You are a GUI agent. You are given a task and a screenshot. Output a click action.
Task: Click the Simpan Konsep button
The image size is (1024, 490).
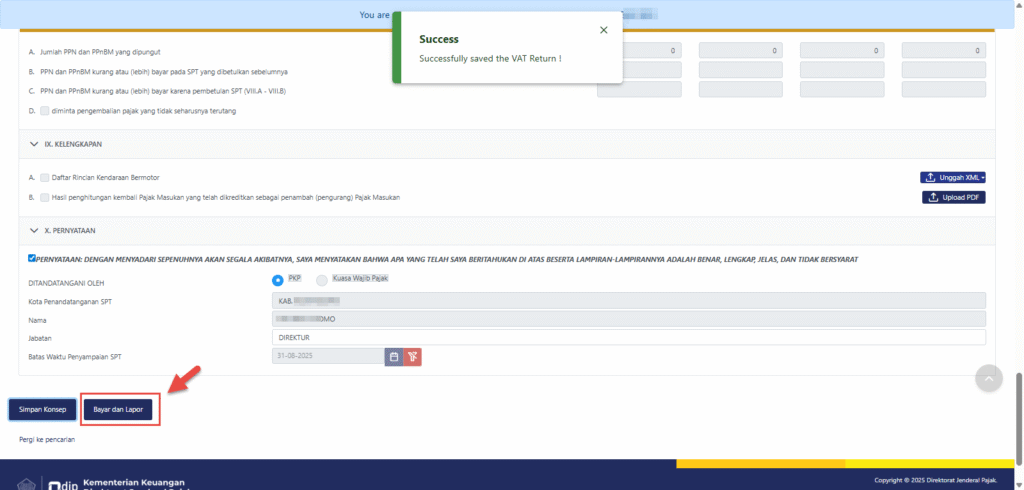pos(42,410)
